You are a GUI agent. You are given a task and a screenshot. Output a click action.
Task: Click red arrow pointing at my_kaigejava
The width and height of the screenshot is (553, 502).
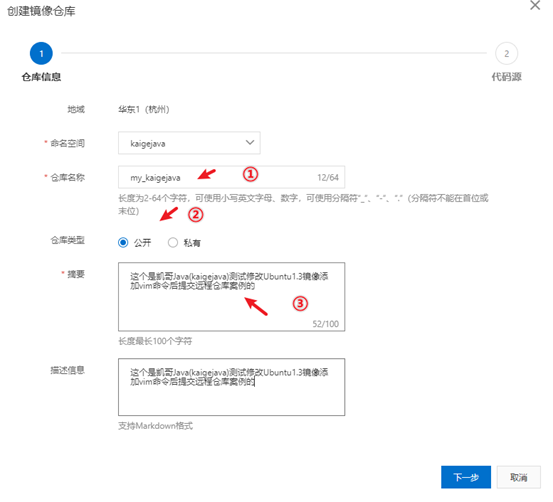tap(207, 174)
